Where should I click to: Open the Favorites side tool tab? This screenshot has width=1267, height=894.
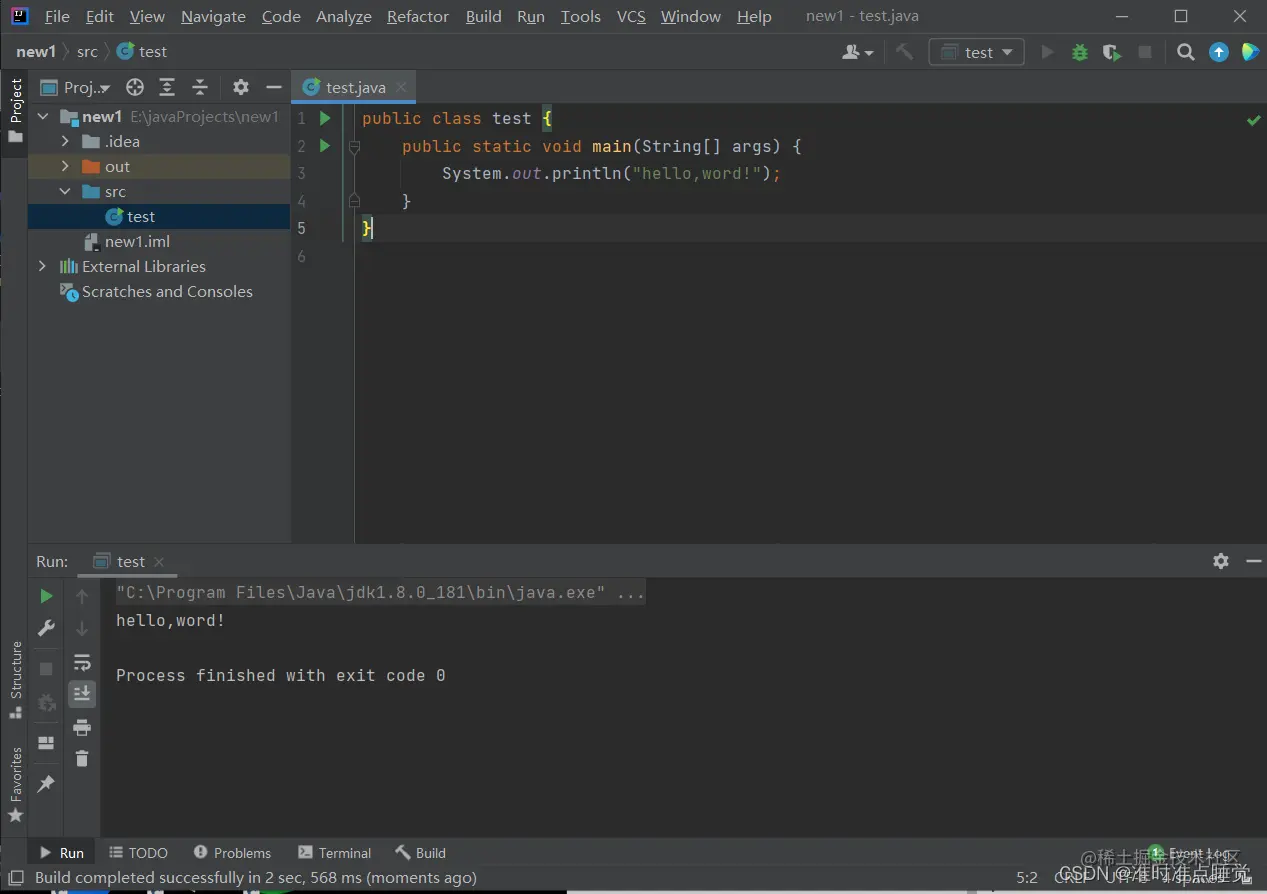[x=15, y=785]
